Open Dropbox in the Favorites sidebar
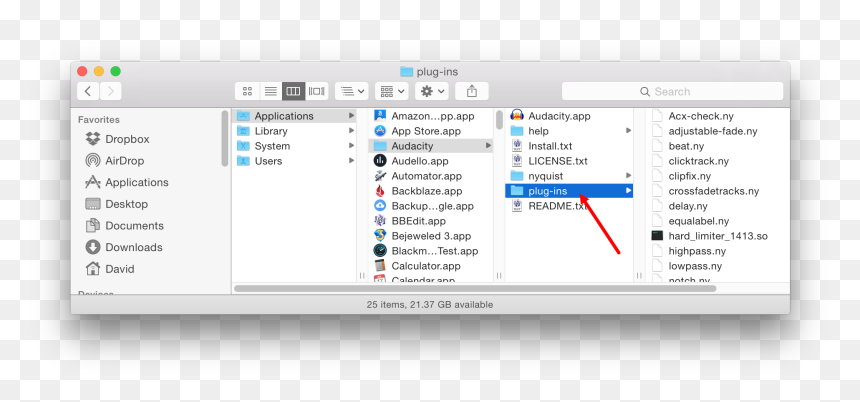Image resolution: width=860 pixels, height=402 pixels. coord(117,139)
